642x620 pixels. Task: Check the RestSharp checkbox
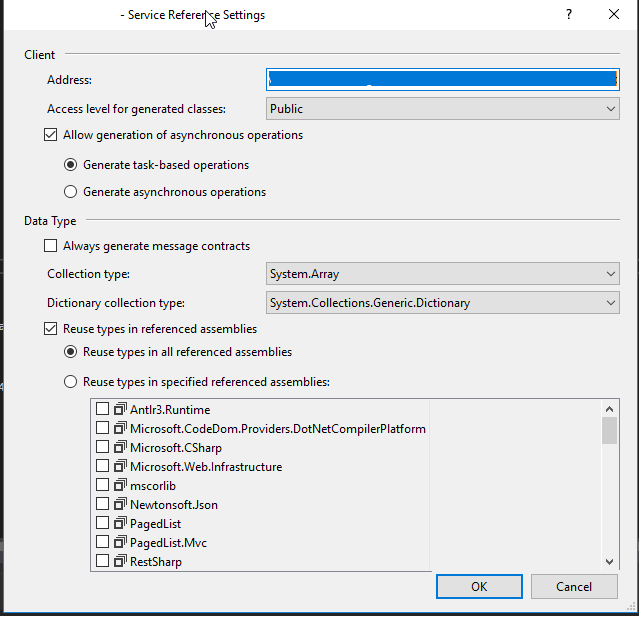click(102, 561)
